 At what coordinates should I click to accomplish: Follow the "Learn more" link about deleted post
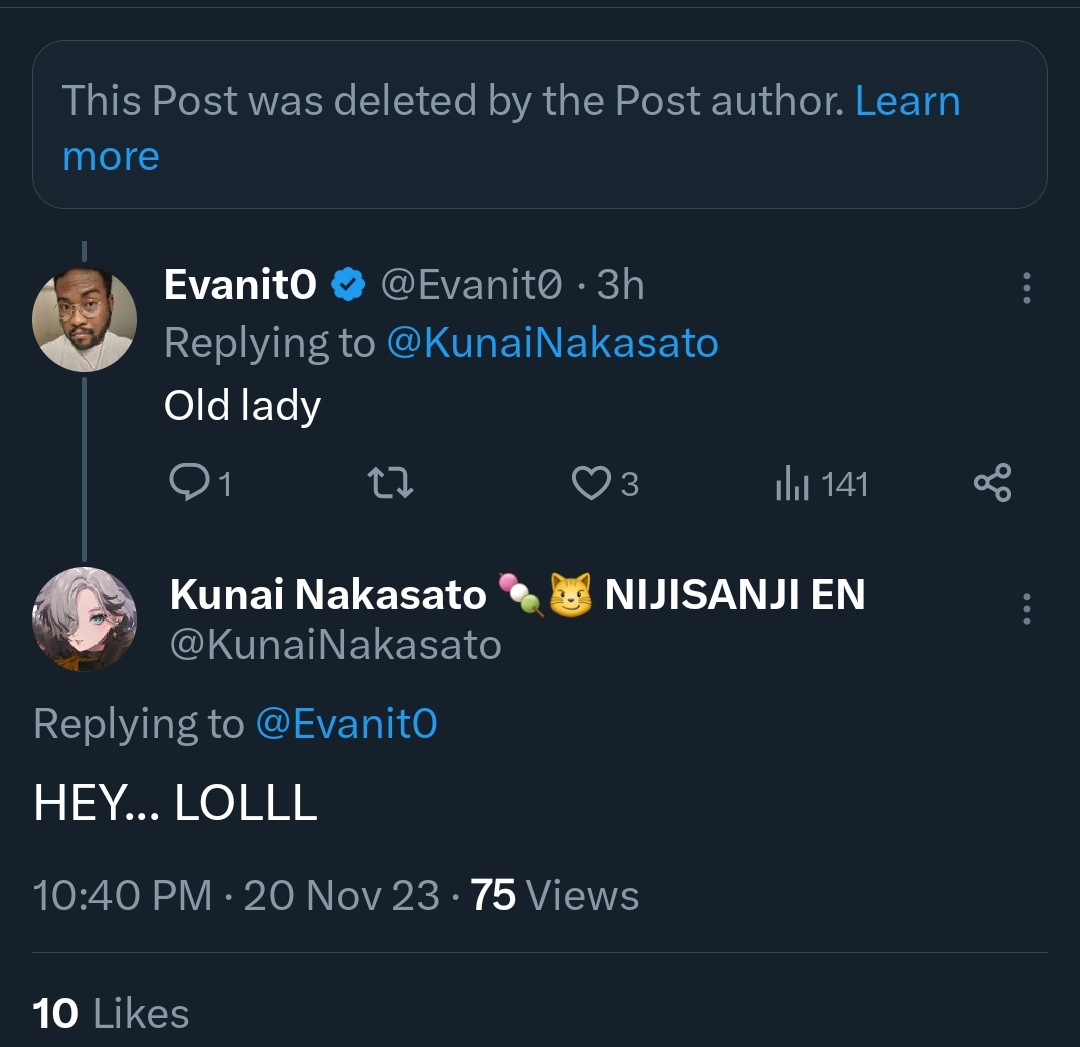(x=907, y=101)
